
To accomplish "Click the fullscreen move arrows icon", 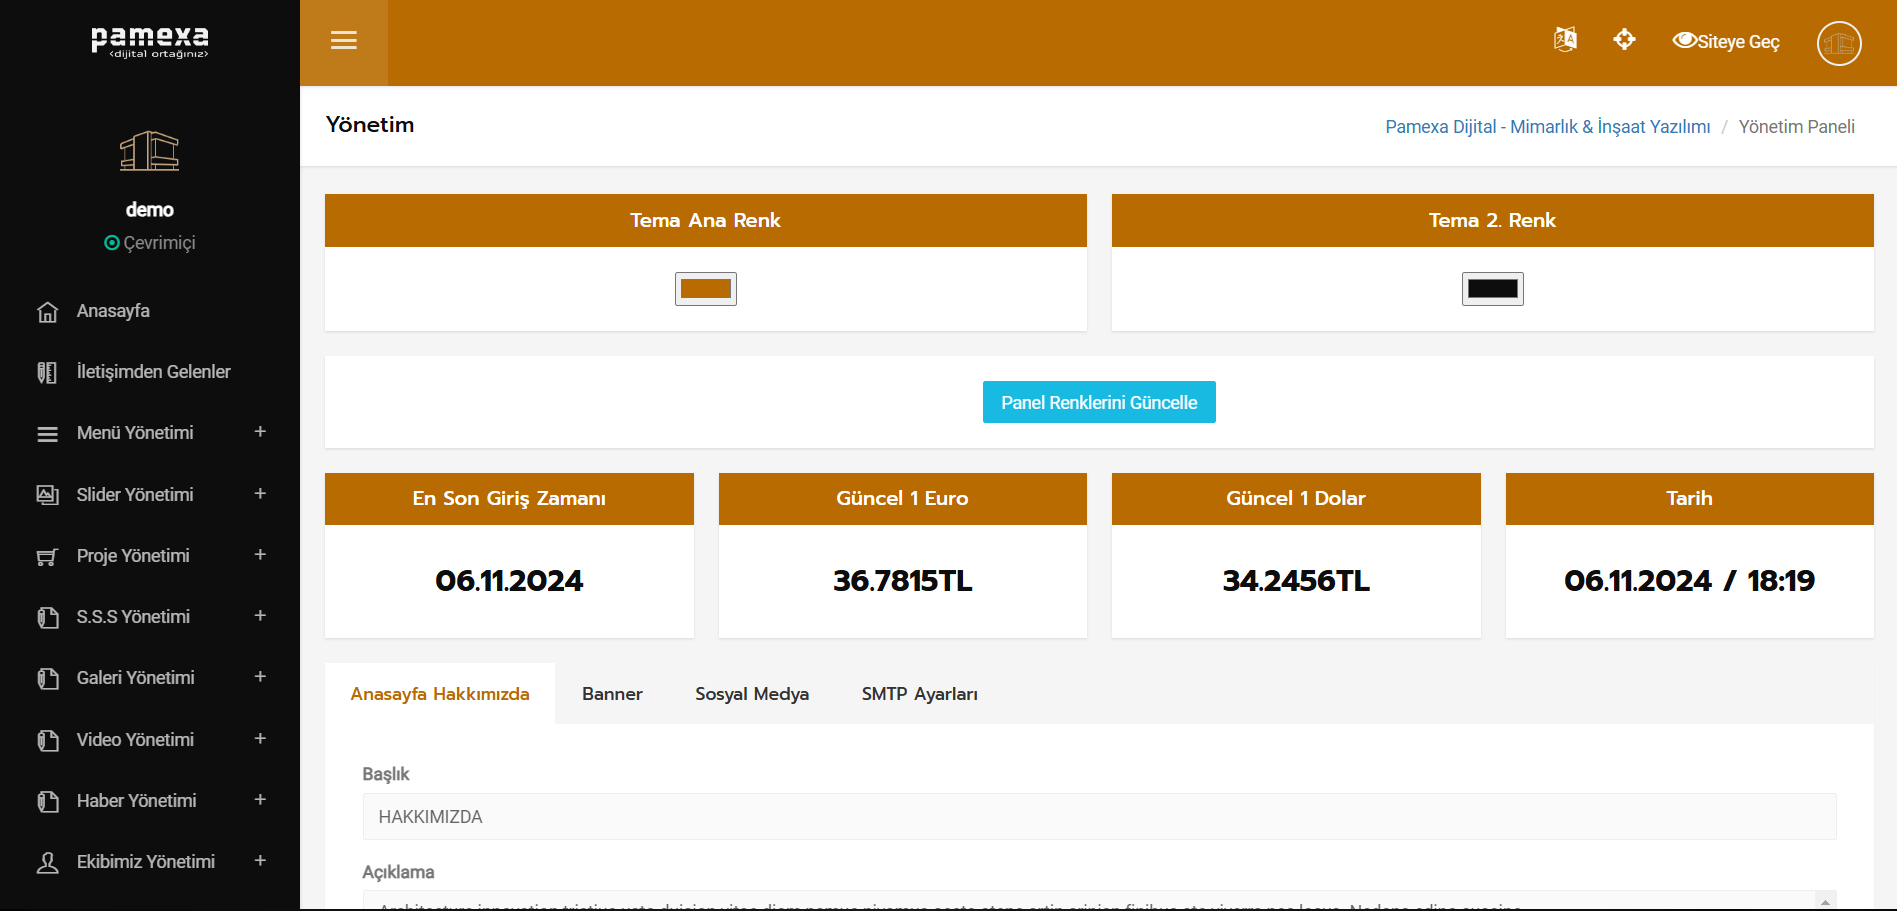I will pos(1624,40).
